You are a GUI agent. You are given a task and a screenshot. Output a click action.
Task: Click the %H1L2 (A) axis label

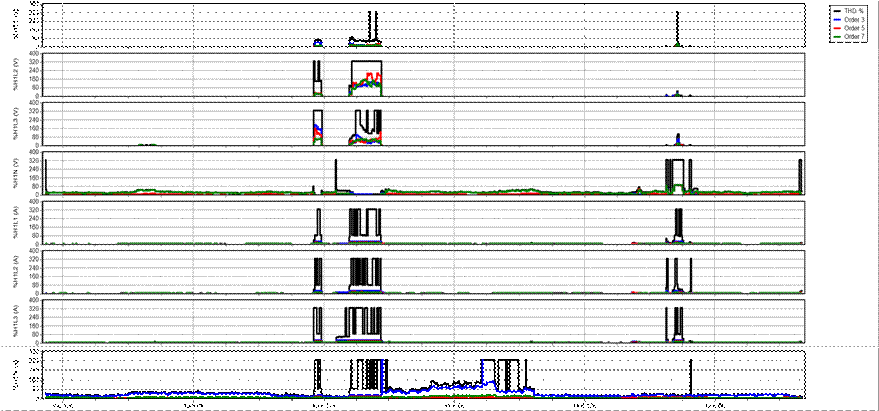pyautogui.click(x=17, y=271)
